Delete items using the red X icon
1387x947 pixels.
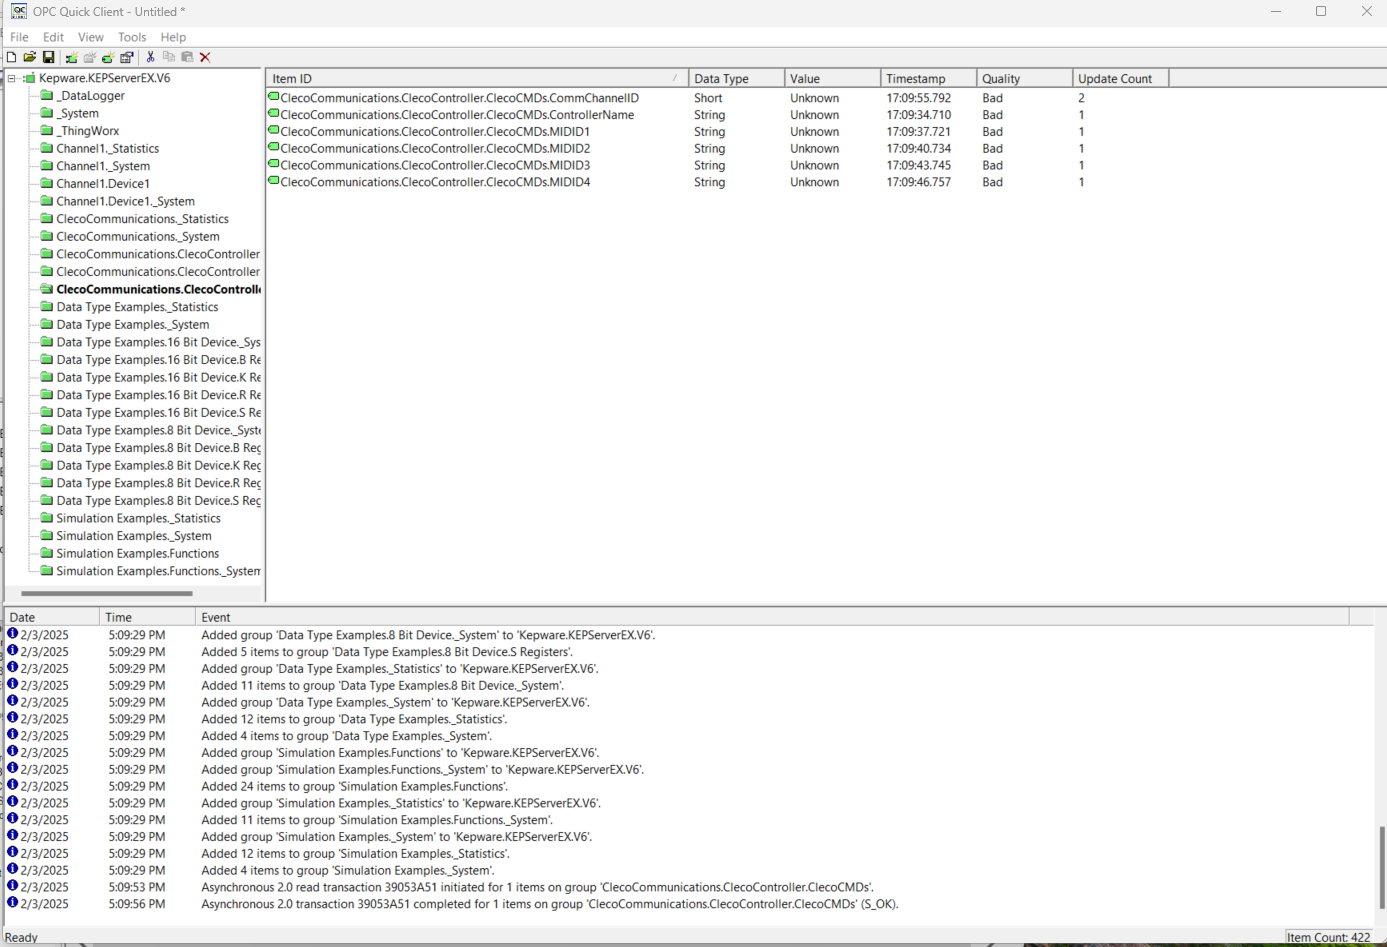coord(205,57)
